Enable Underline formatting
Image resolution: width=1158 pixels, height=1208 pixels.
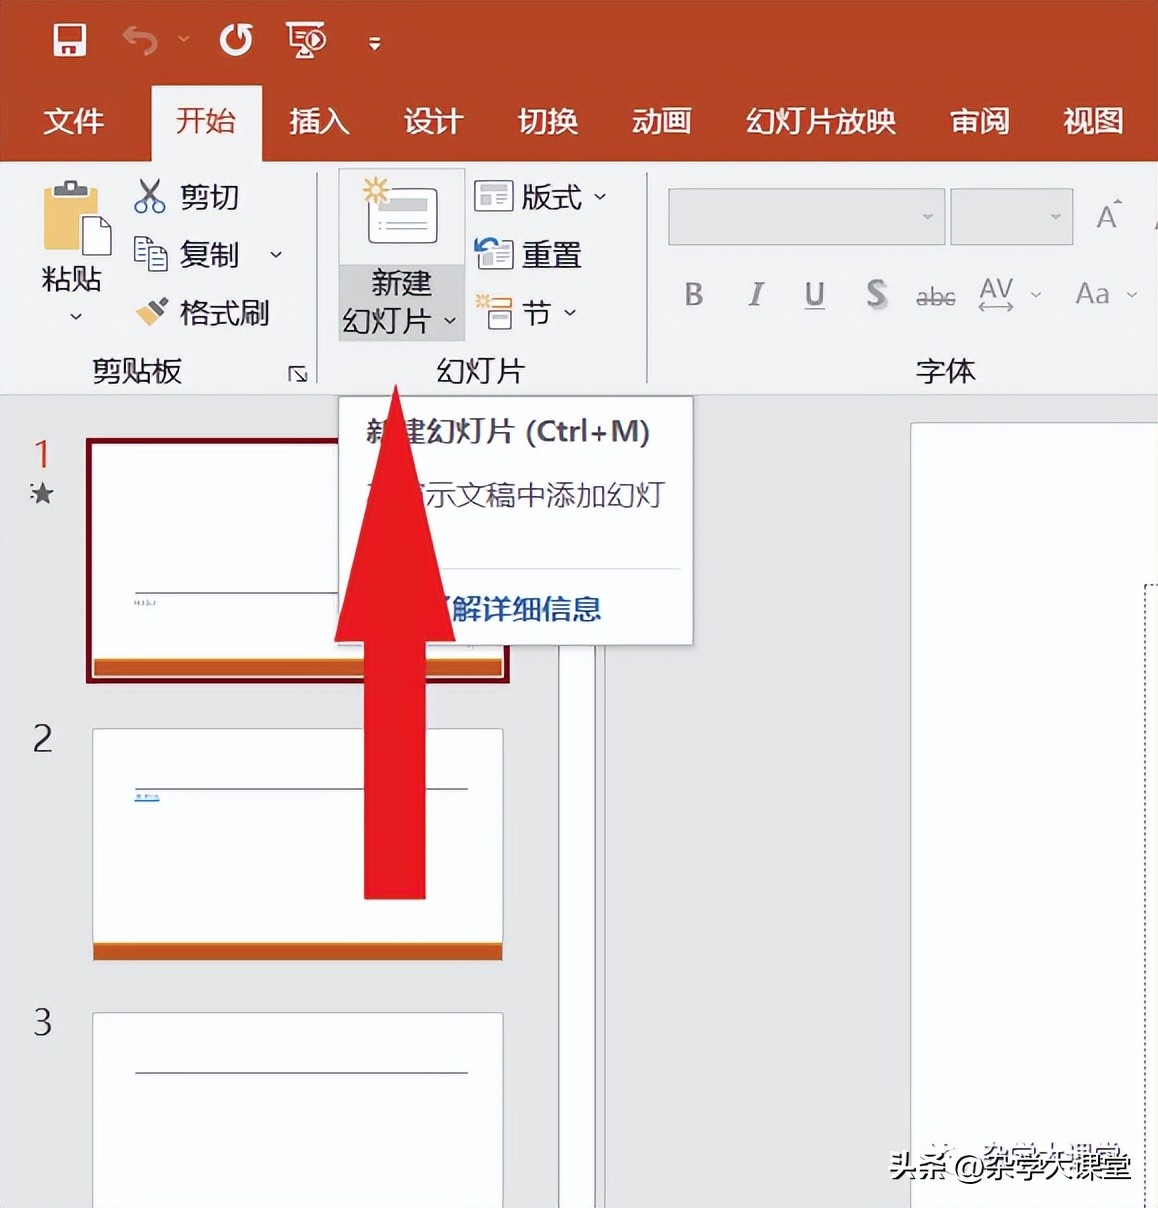pos(813,294)
